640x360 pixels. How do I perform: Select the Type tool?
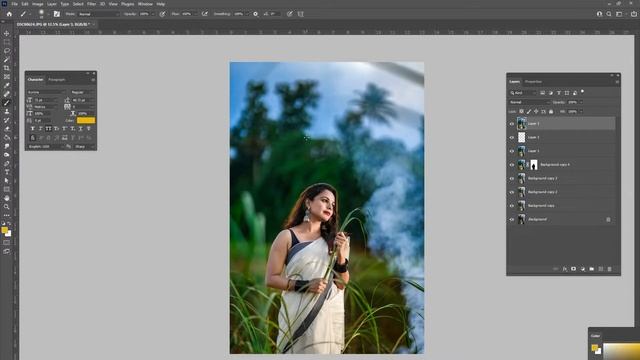(x=7, y=172)
